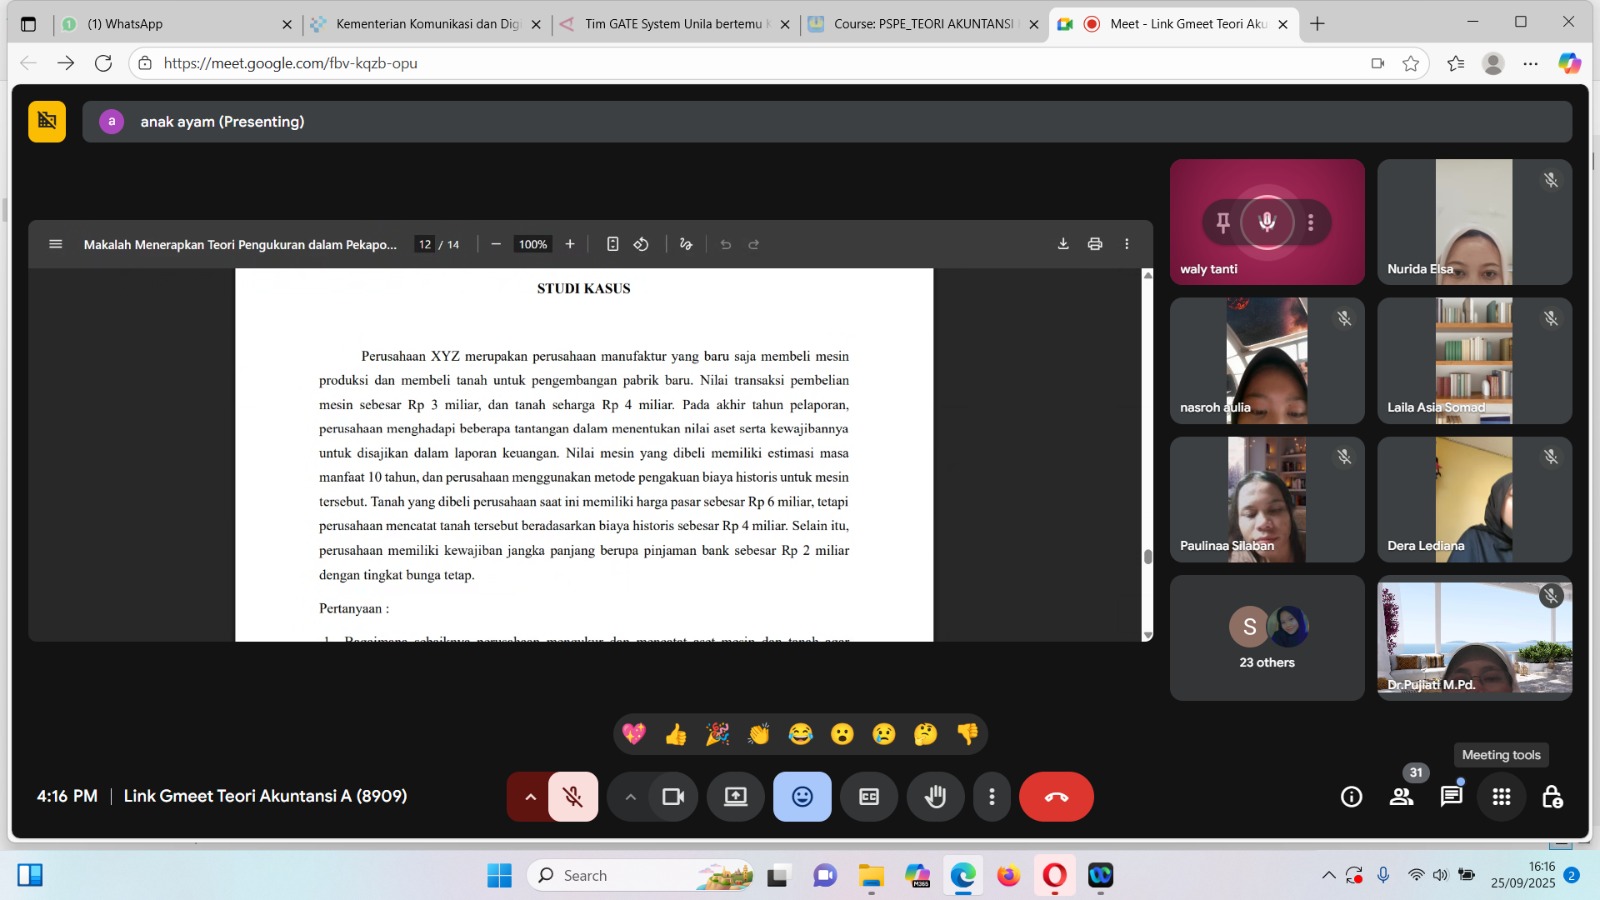
Task: Download the presented PDF document
Action: 1063,244
